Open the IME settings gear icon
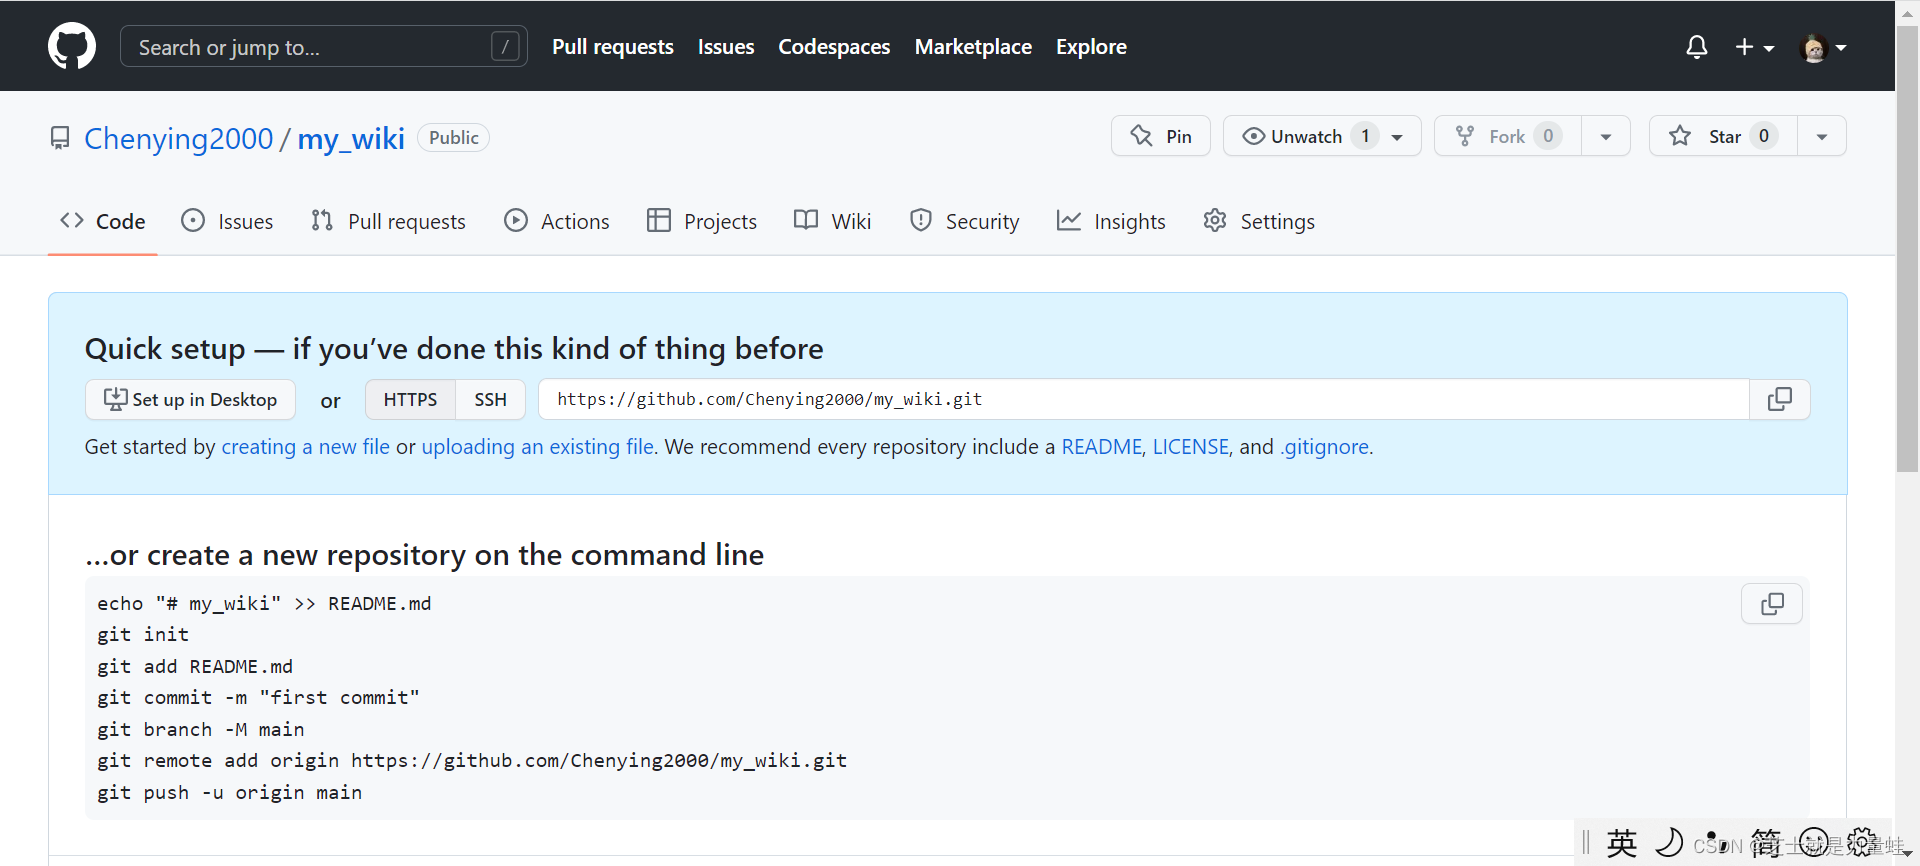 click(1862, 842)
